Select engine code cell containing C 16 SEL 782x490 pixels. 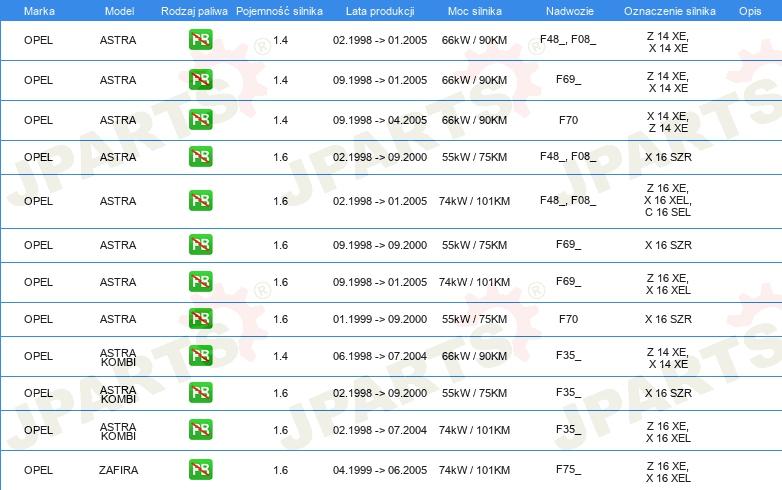click(668, 200)
